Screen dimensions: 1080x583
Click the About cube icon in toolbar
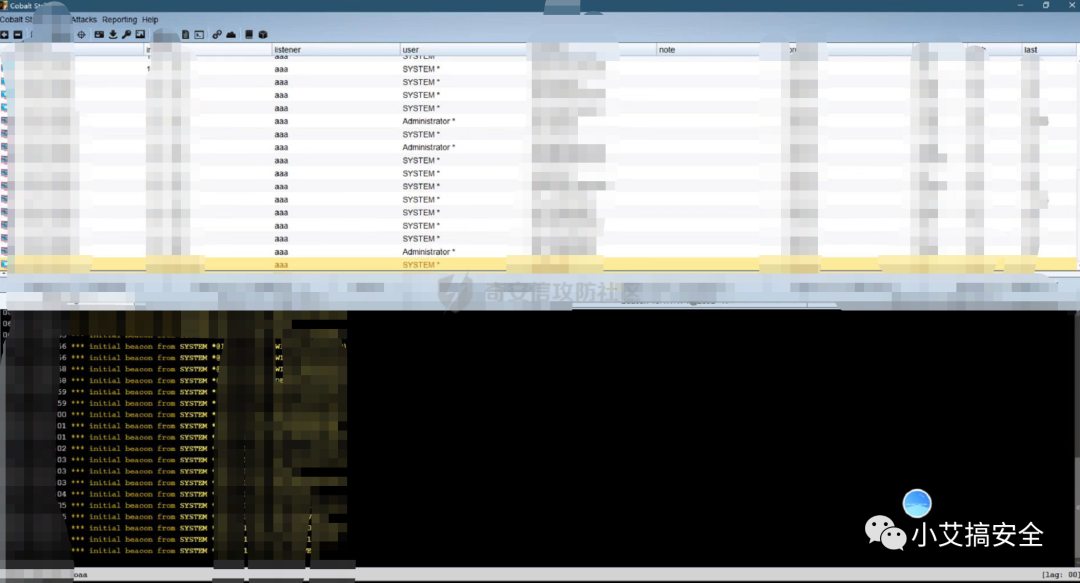[x=262, y=34]
